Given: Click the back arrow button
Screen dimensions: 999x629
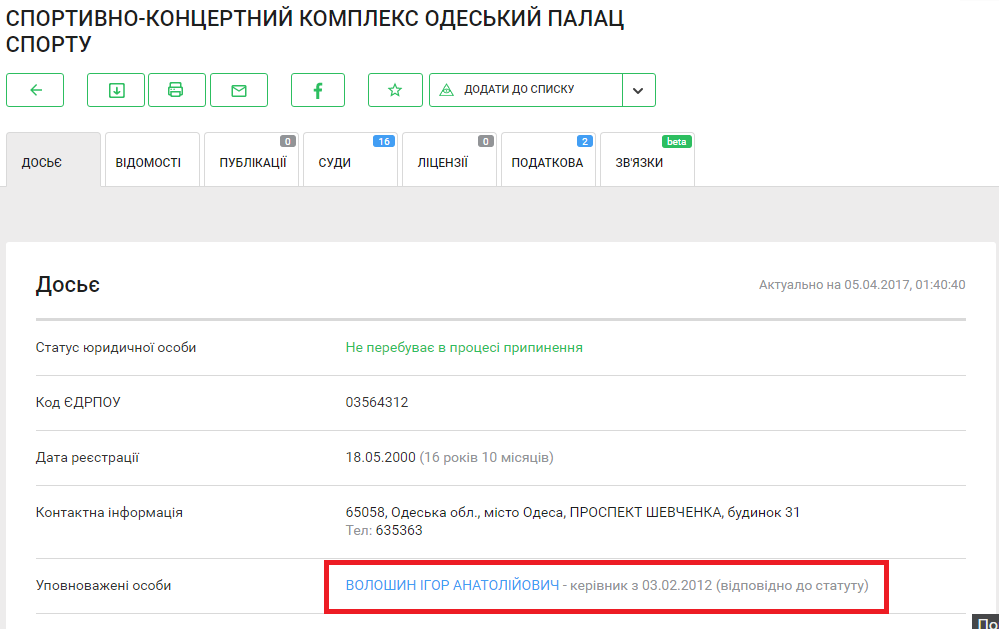Looking at the screenshot, I should (35, 90).
